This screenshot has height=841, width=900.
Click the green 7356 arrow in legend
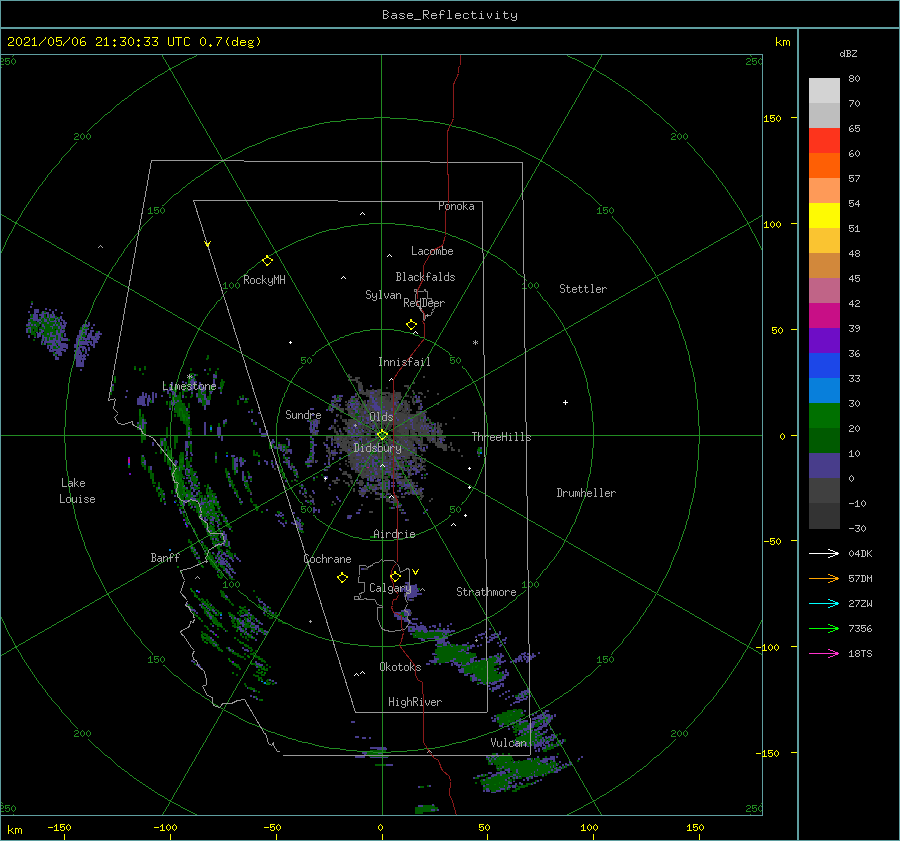coord(824,629)
